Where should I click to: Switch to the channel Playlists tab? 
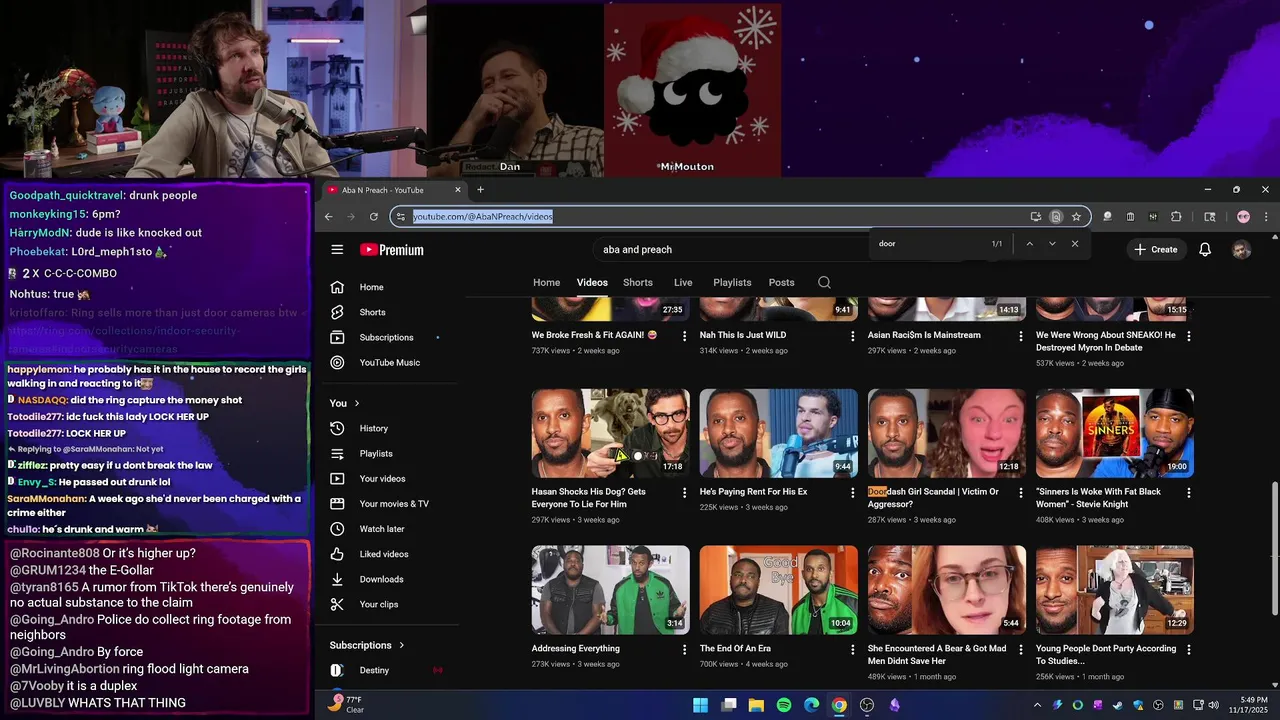pos(732,282)
